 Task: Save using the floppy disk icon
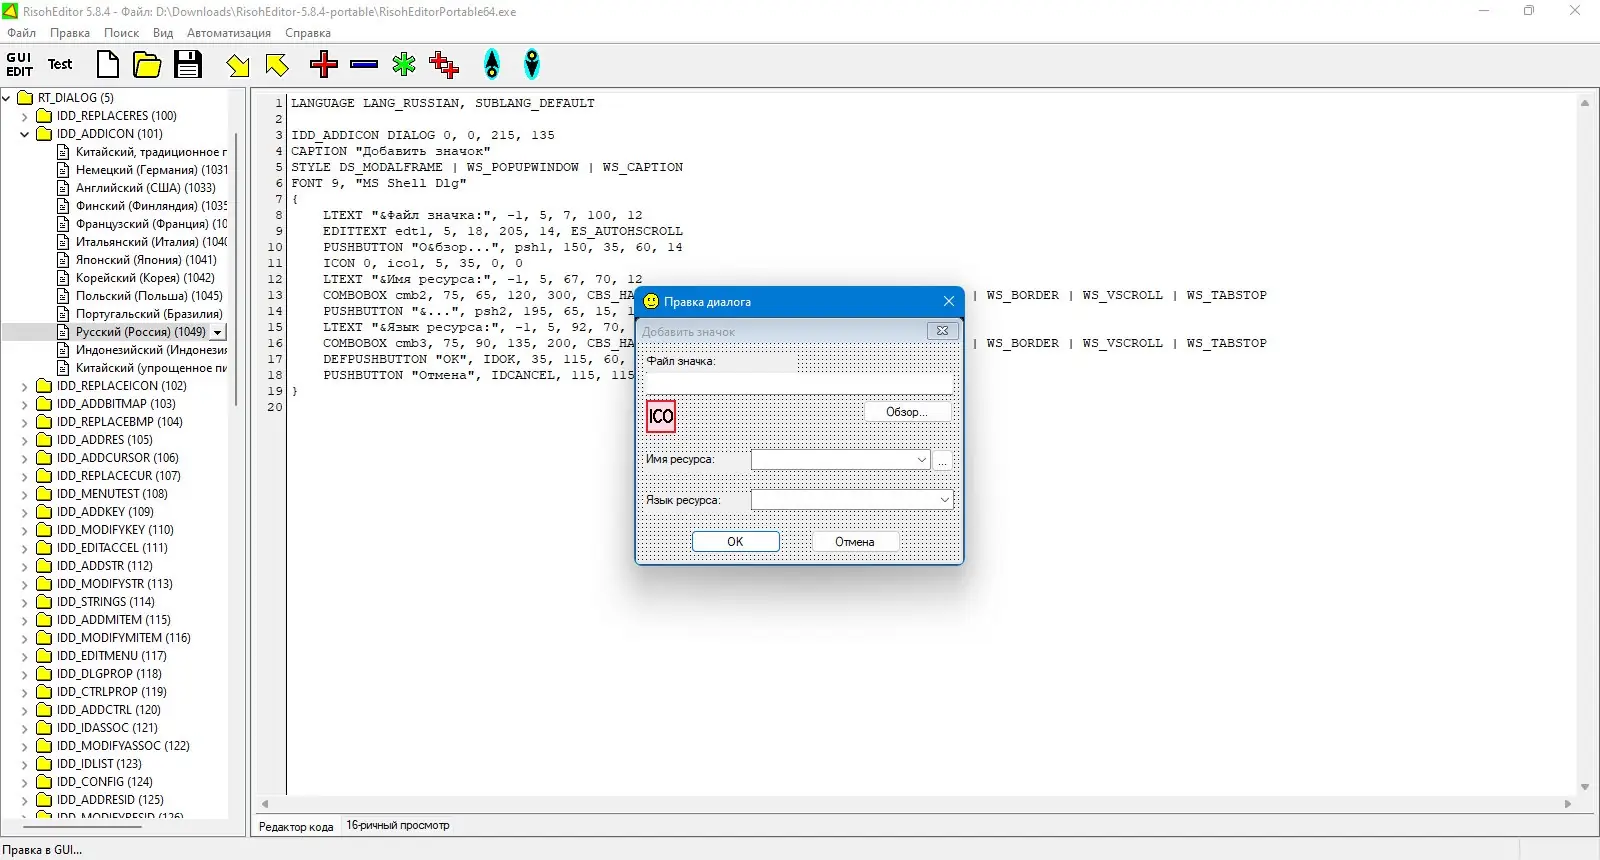pyautogui.click(x=188, y=65)
